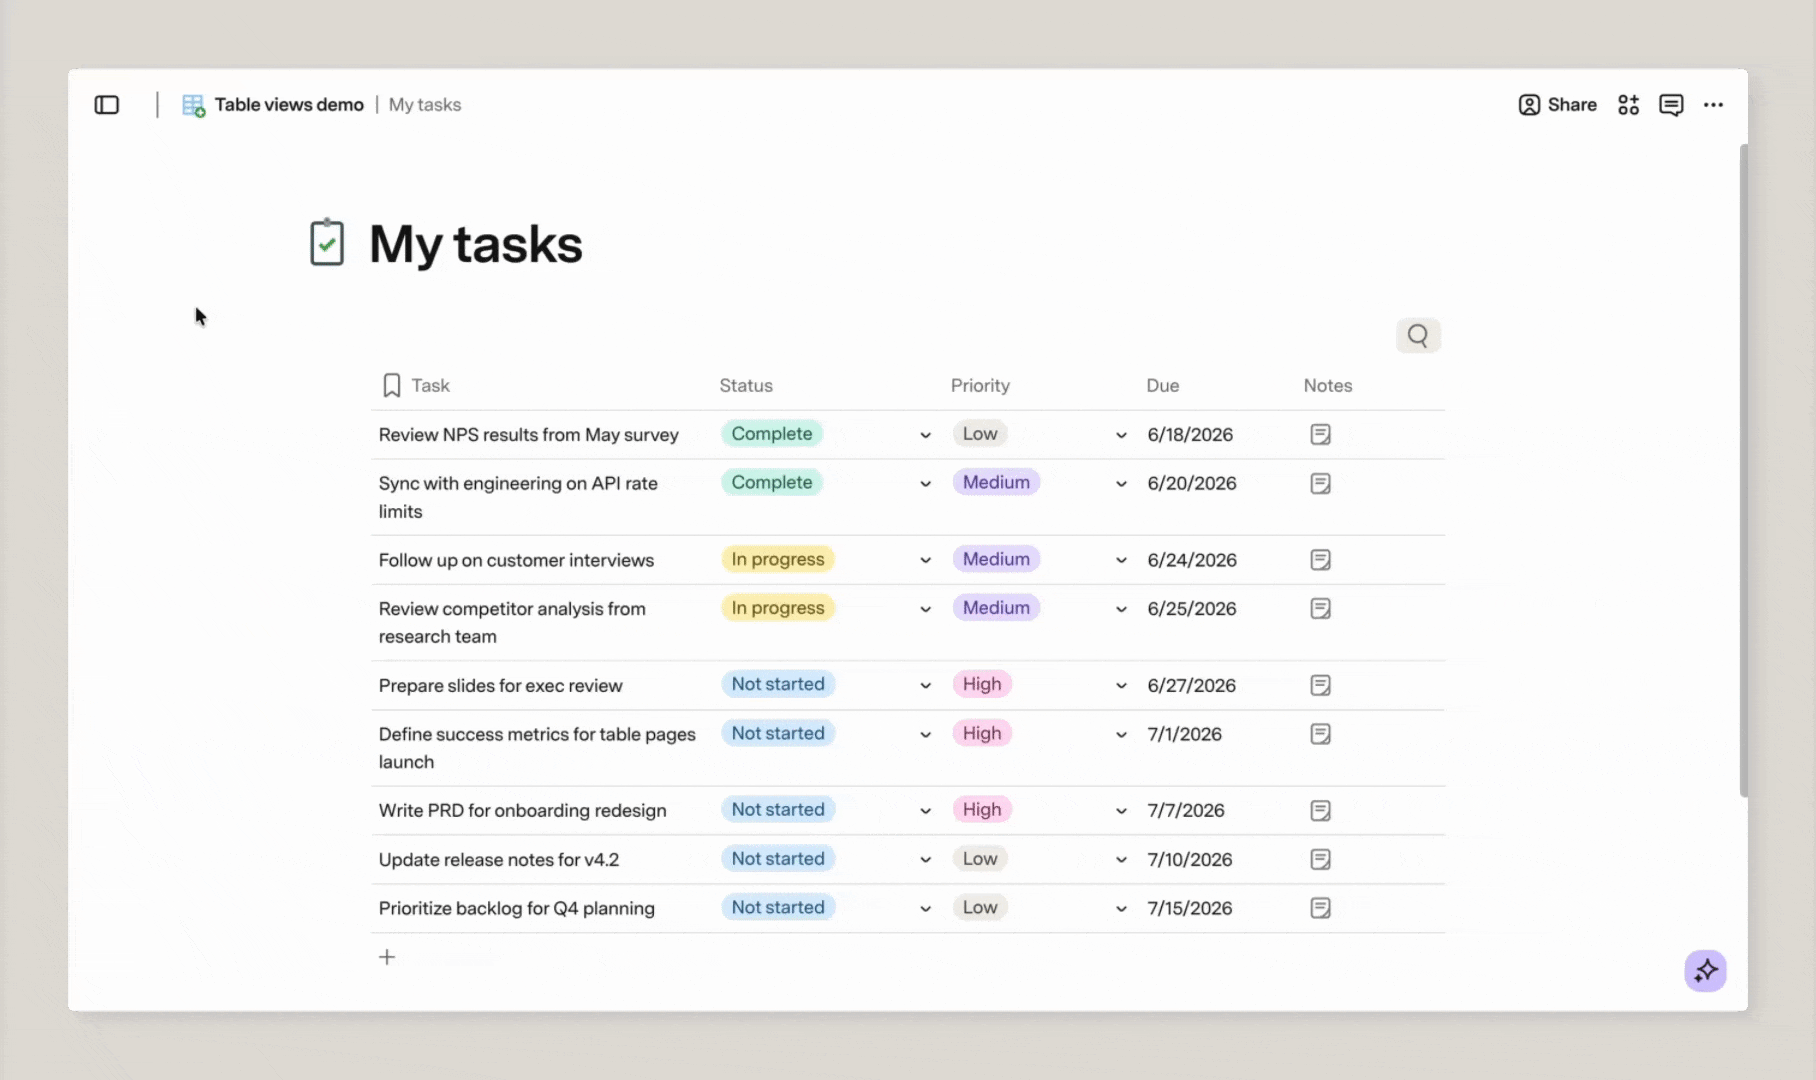The width and height of the screenshot is (1816, 1080).
Task: Expand priority dropdown for Review NPS results
Action: (x=1121, y=435)
